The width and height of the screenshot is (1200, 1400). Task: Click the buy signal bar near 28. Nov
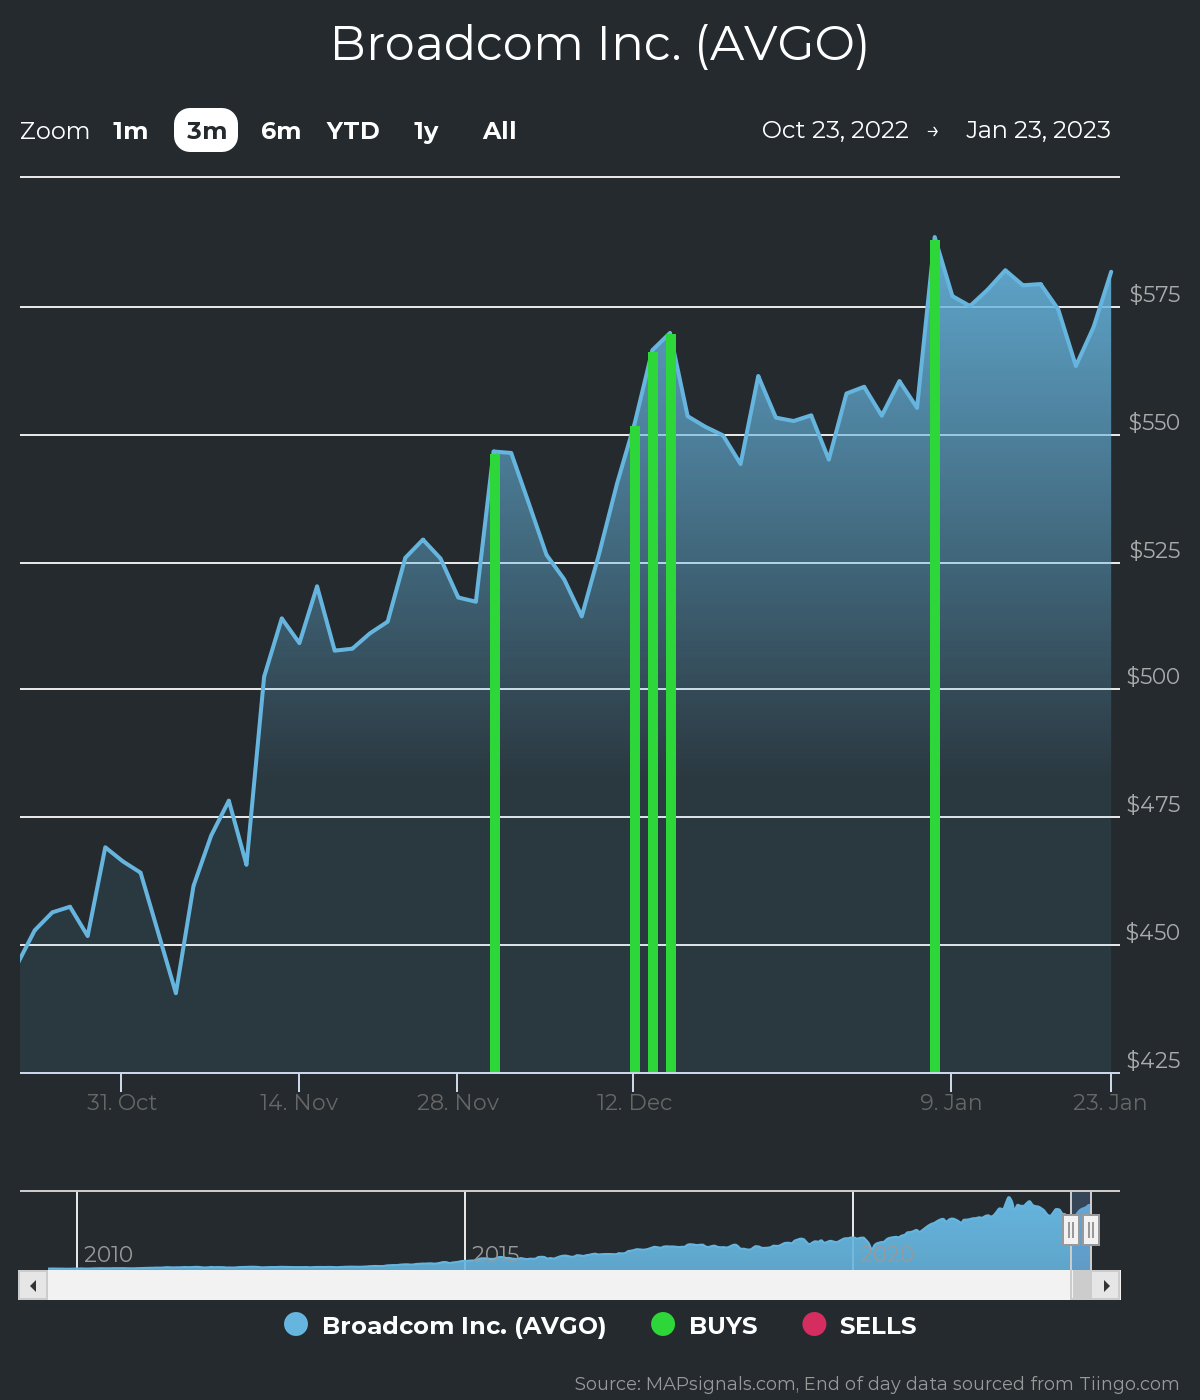[x=495, y=763]
